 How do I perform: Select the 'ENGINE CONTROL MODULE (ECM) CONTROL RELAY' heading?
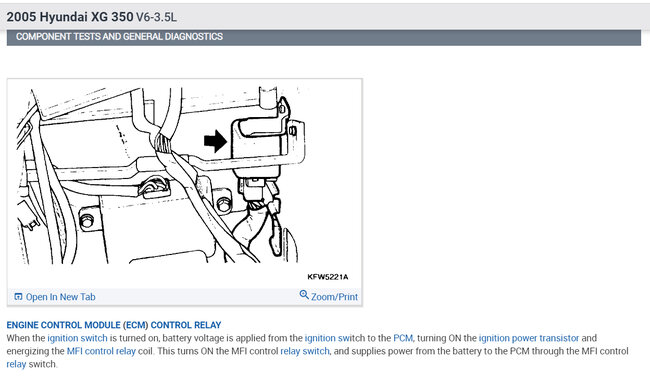[114, 325]
